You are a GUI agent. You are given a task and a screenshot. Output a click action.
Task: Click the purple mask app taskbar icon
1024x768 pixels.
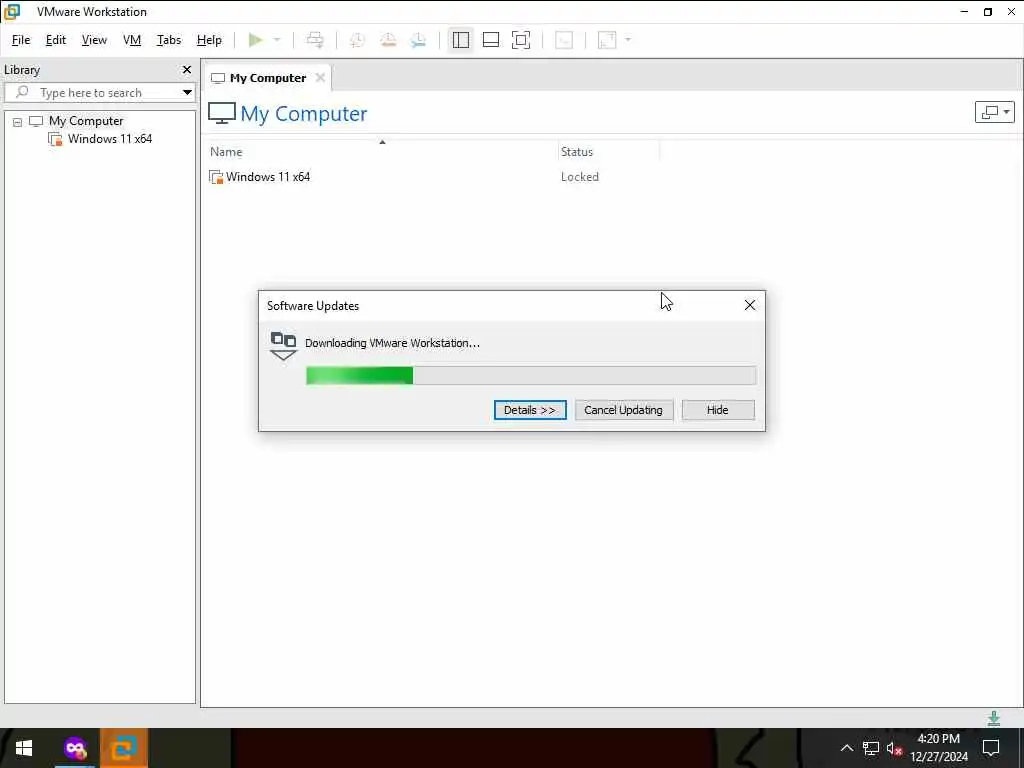click(x=75, y=748)
